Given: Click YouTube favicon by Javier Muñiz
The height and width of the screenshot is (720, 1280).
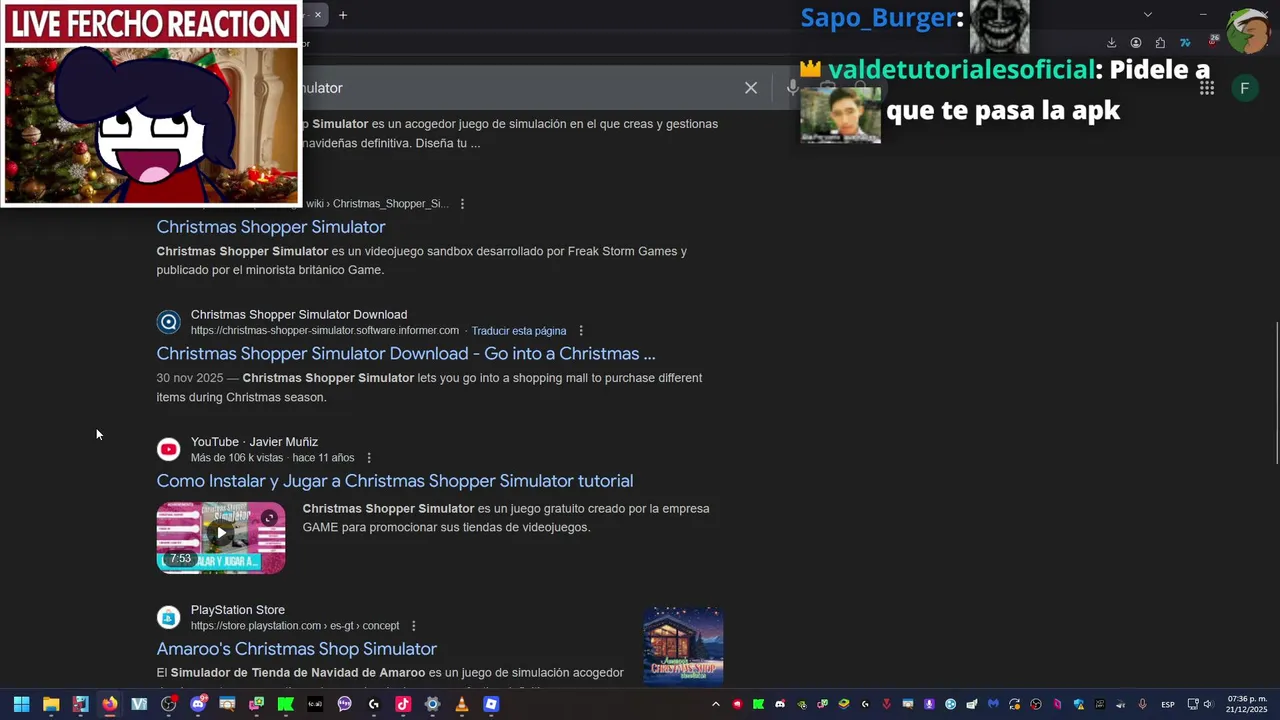Looking at the screenshot, I should [169, 449].
